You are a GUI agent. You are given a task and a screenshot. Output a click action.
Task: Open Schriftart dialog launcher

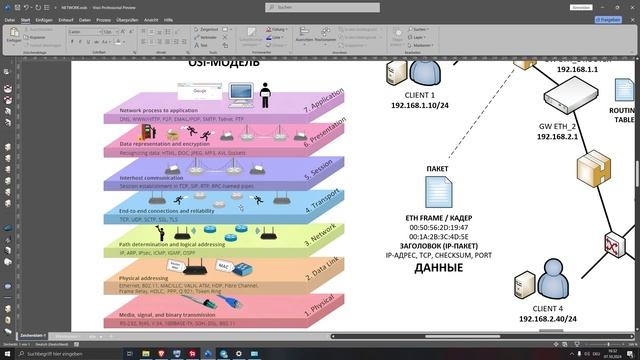(134, 52)
